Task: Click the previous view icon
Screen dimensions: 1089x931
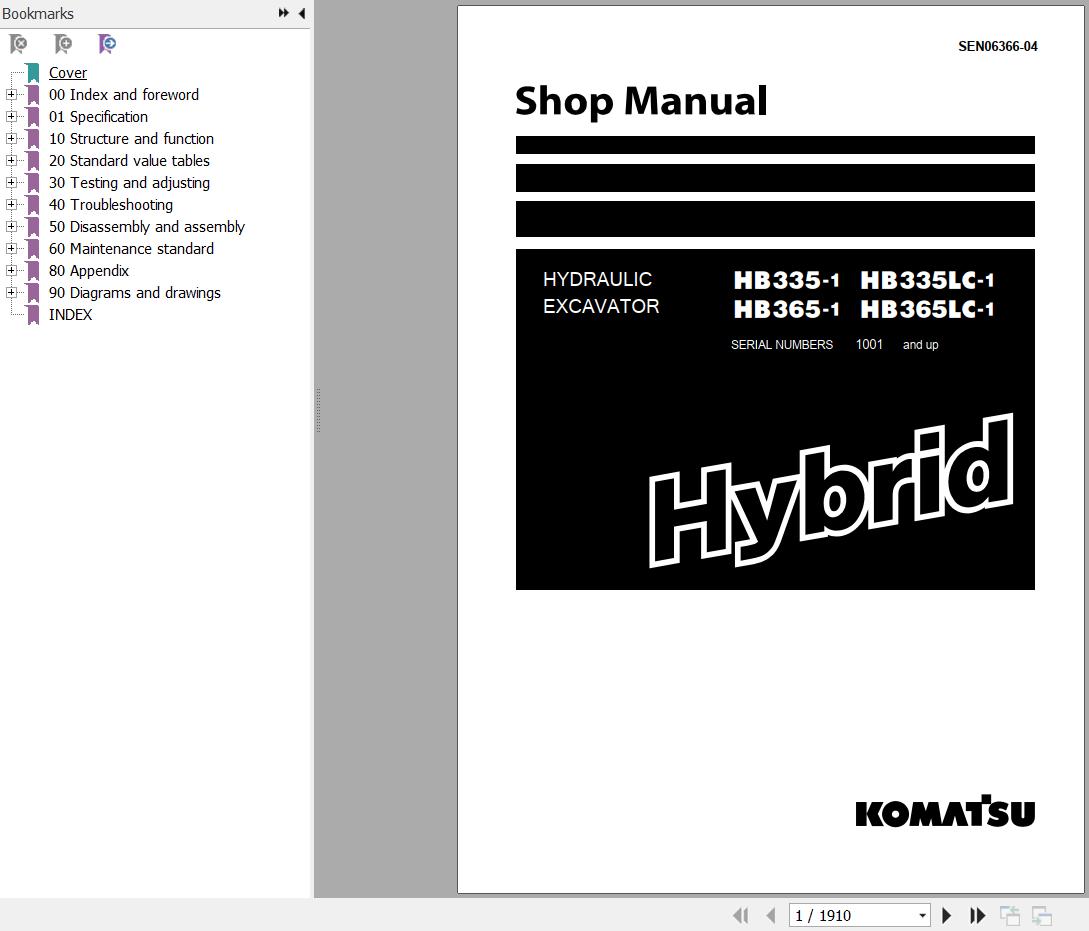Action: (1010, 915)
